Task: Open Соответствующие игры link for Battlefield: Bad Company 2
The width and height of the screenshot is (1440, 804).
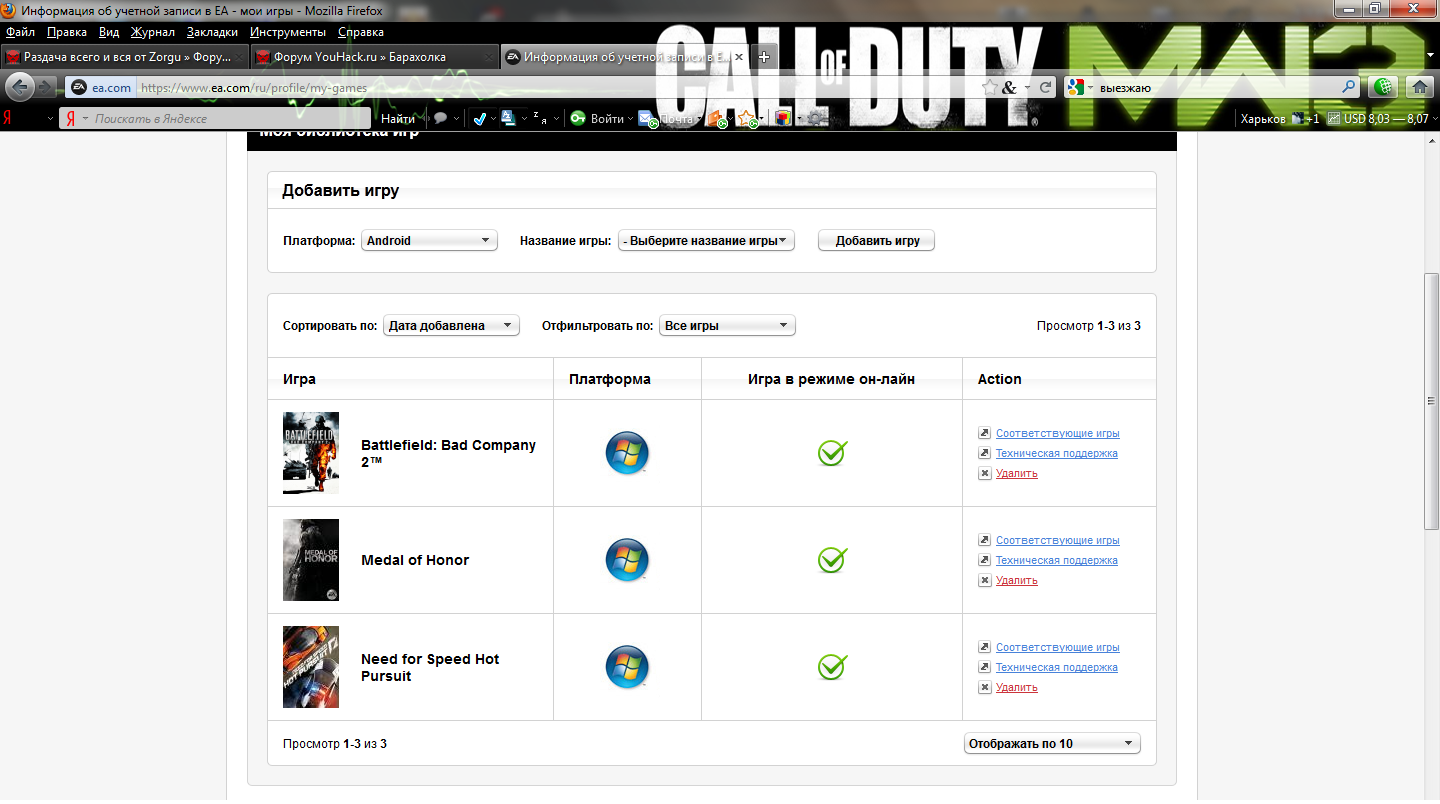Action: [x=1057, y=433]
